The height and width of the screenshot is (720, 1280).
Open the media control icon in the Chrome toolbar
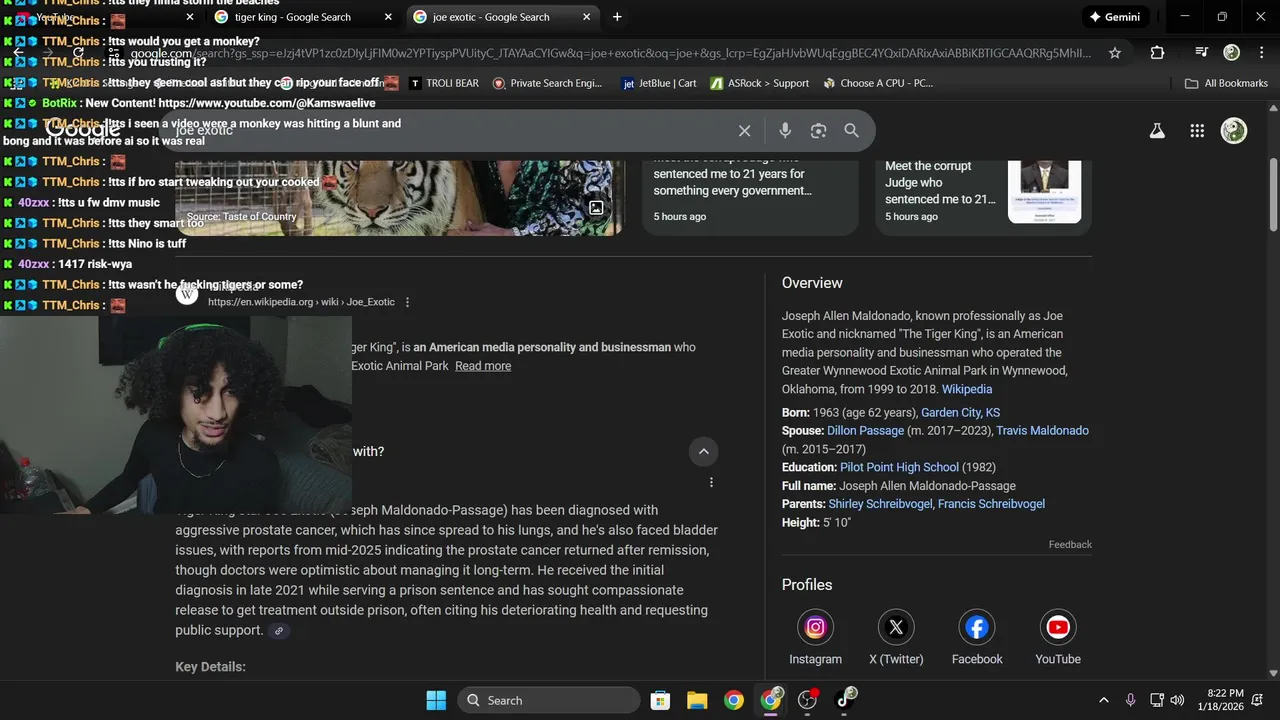(1202, 53)
